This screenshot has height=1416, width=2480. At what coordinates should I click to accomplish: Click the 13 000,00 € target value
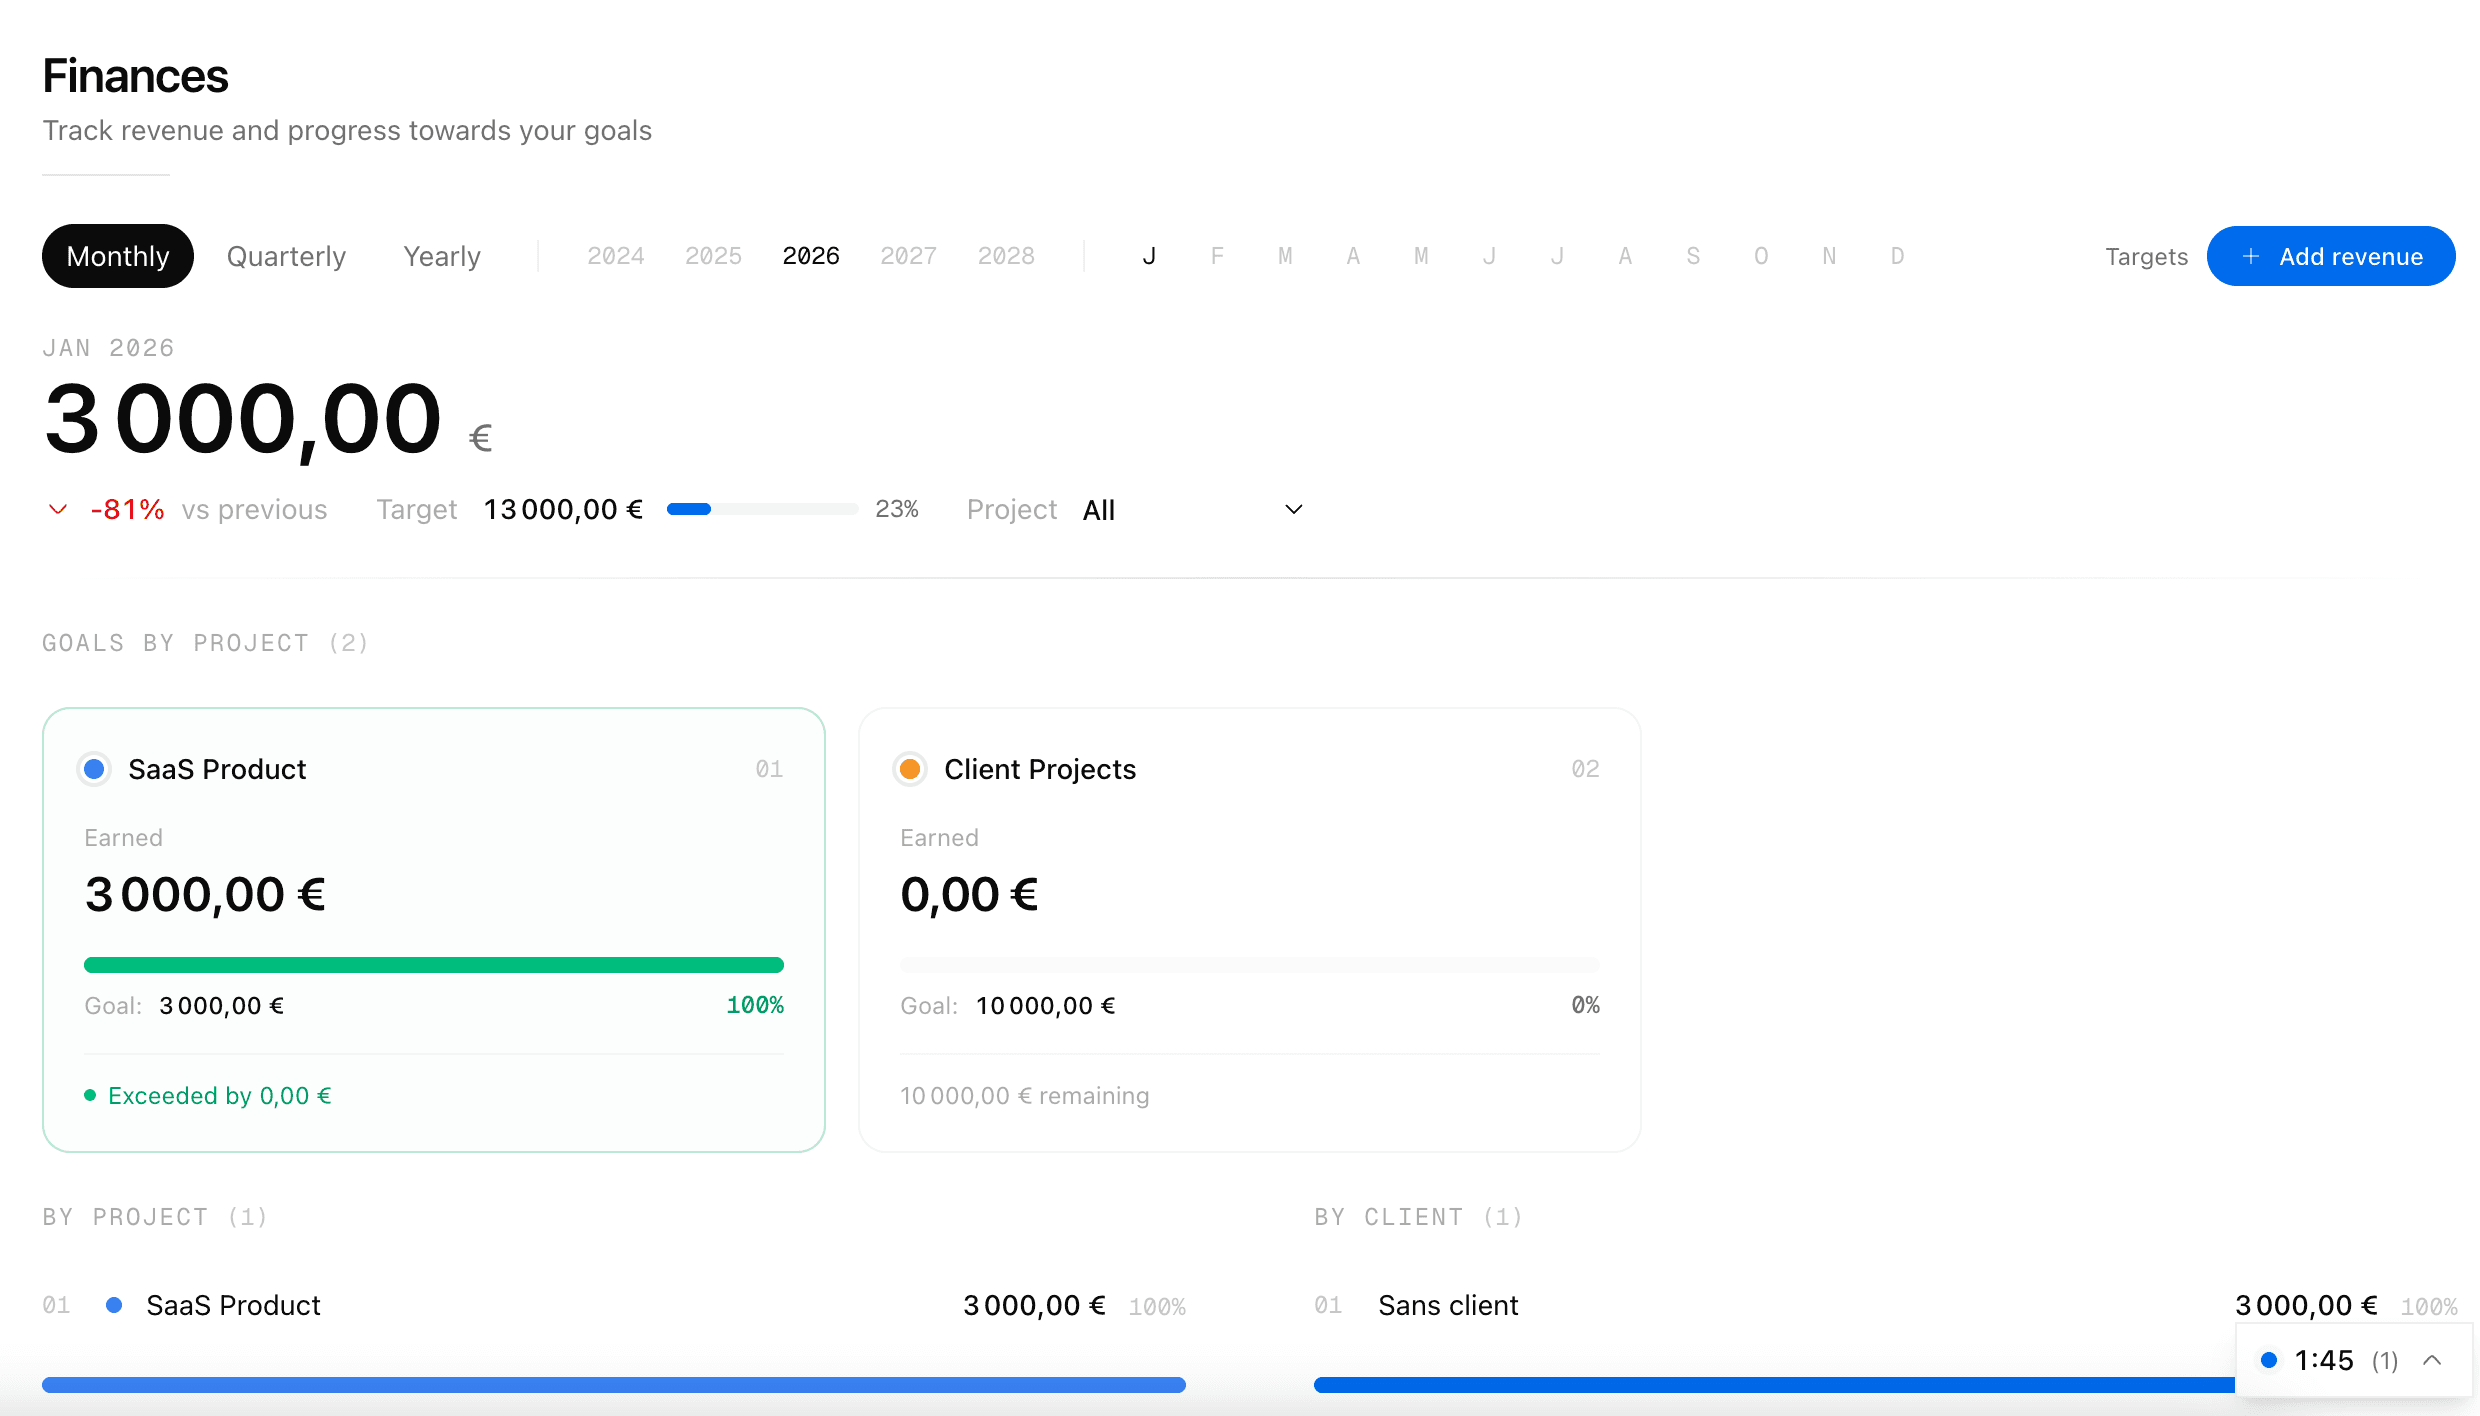562,509
